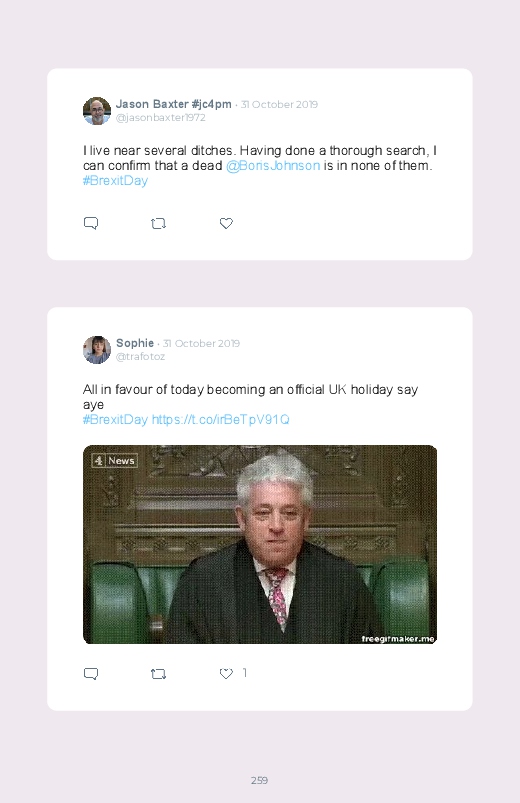Click the Jason Baxter #jc4pm display name
Viewport: 520px width, 803px height.
coord(174,104)
